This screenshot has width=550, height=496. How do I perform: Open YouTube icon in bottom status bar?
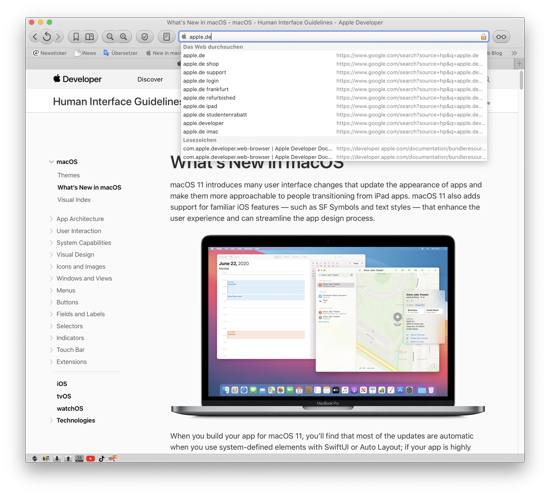coord(90,458)
